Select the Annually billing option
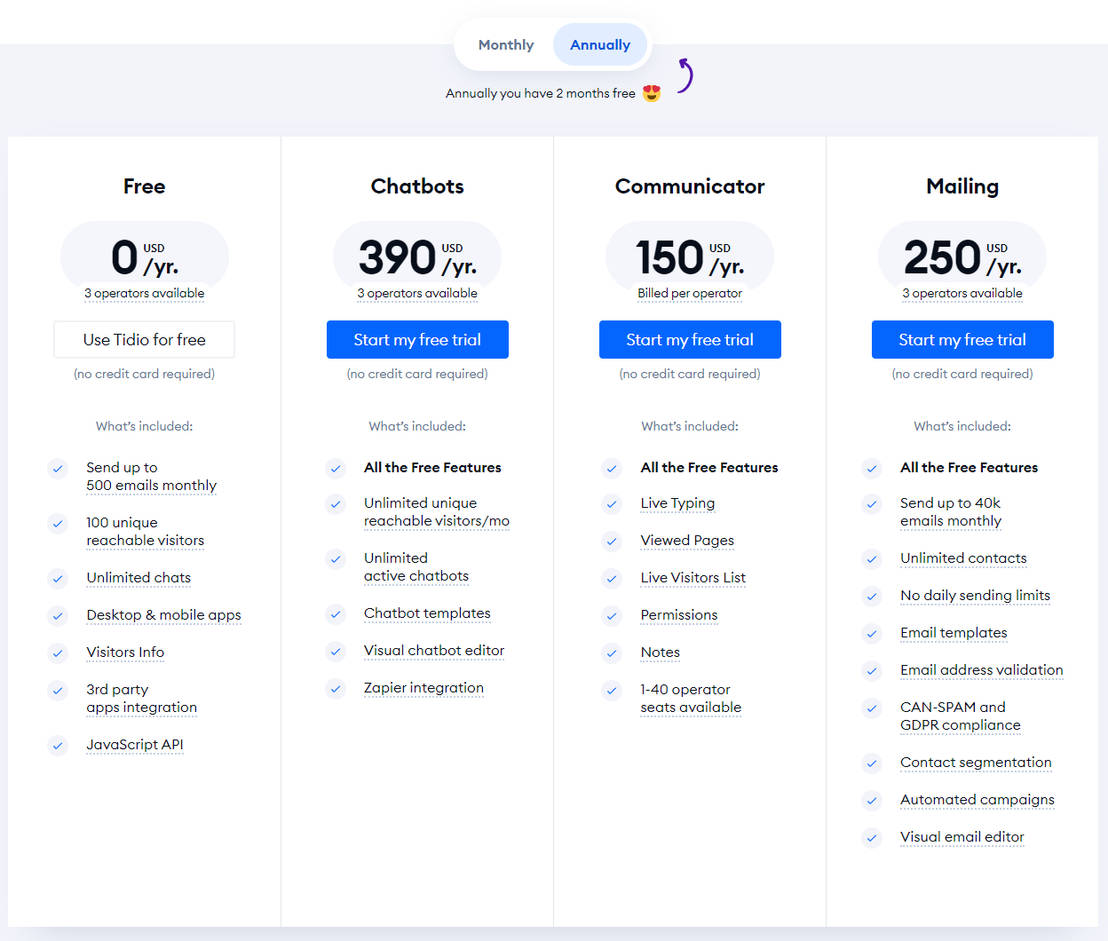The height and width of the screenshot is (941, 1108). pos(600,45)
